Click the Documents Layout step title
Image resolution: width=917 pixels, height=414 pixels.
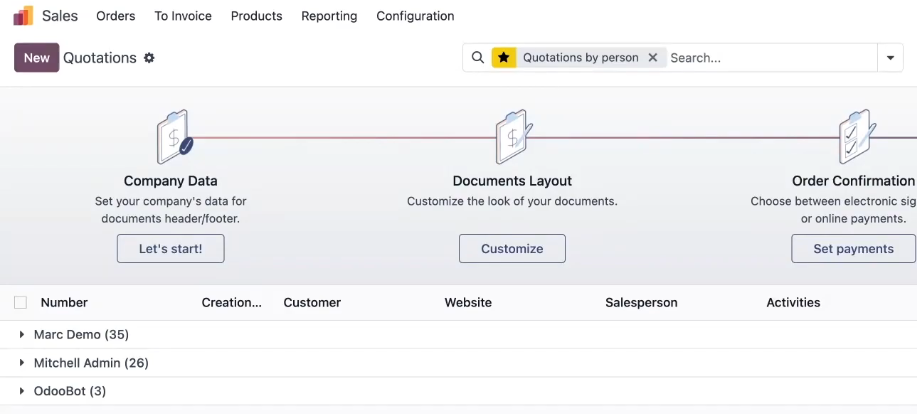point(512,181)
